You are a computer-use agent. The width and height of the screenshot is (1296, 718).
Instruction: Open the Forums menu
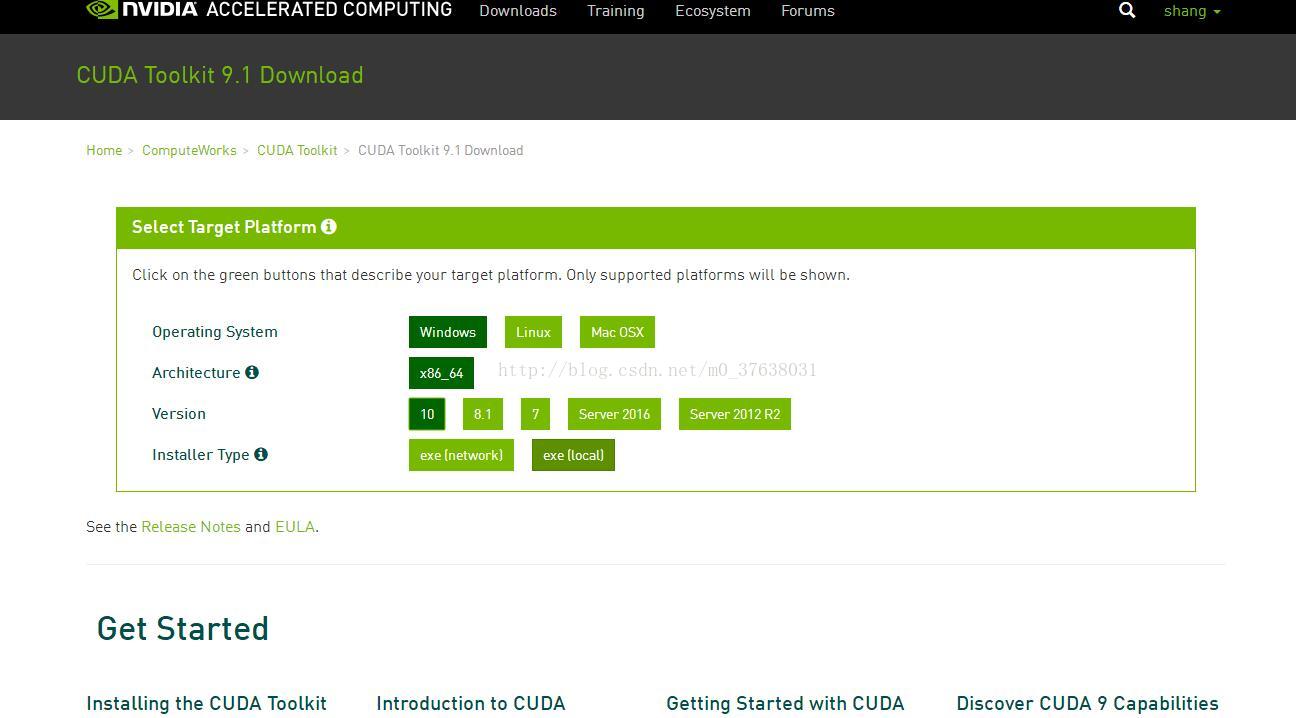pos(808,11)
